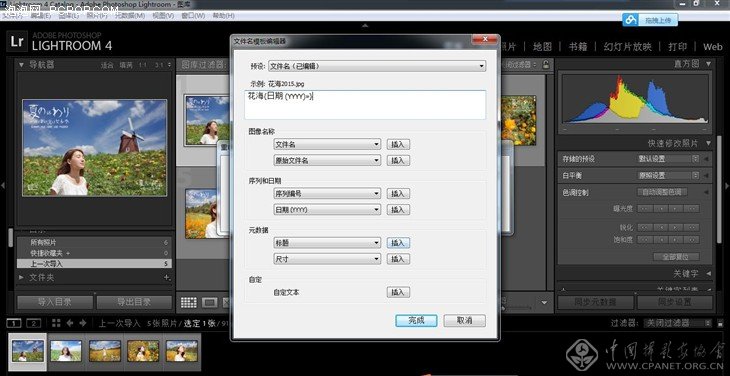This screenshot has width=730, height=376.
Task: Switch to the 幻灯片放映 module
Action: [628, 47]
